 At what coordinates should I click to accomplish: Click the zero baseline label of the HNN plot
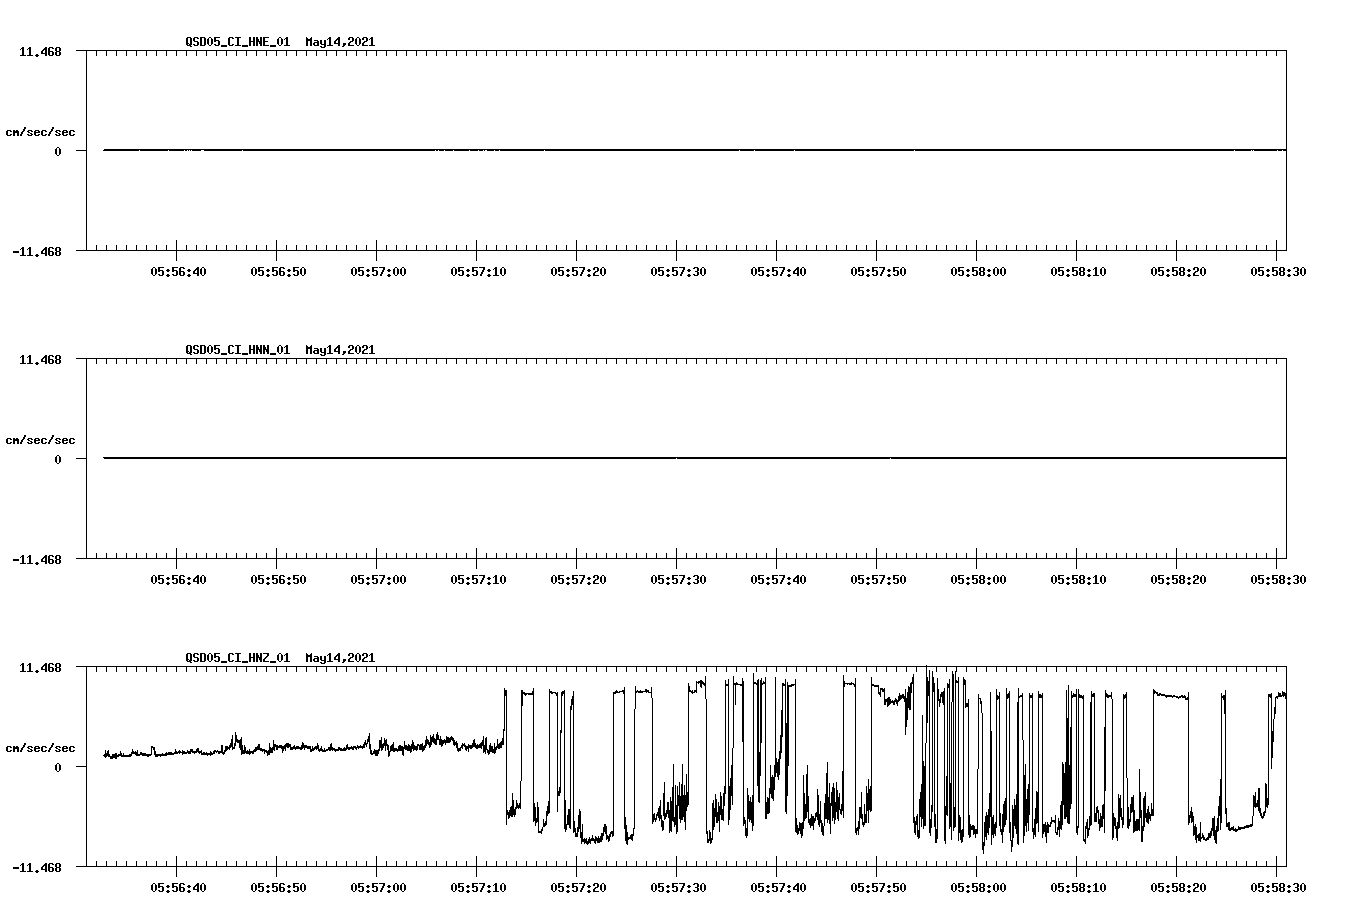[x=60, y=459]
